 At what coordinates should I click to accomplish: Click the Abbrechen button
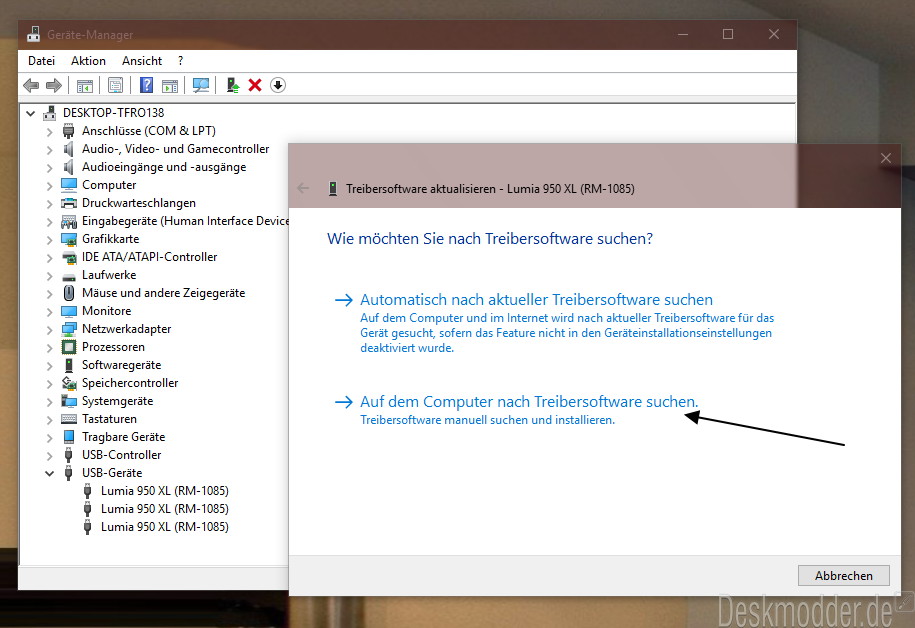coord(843,575)
